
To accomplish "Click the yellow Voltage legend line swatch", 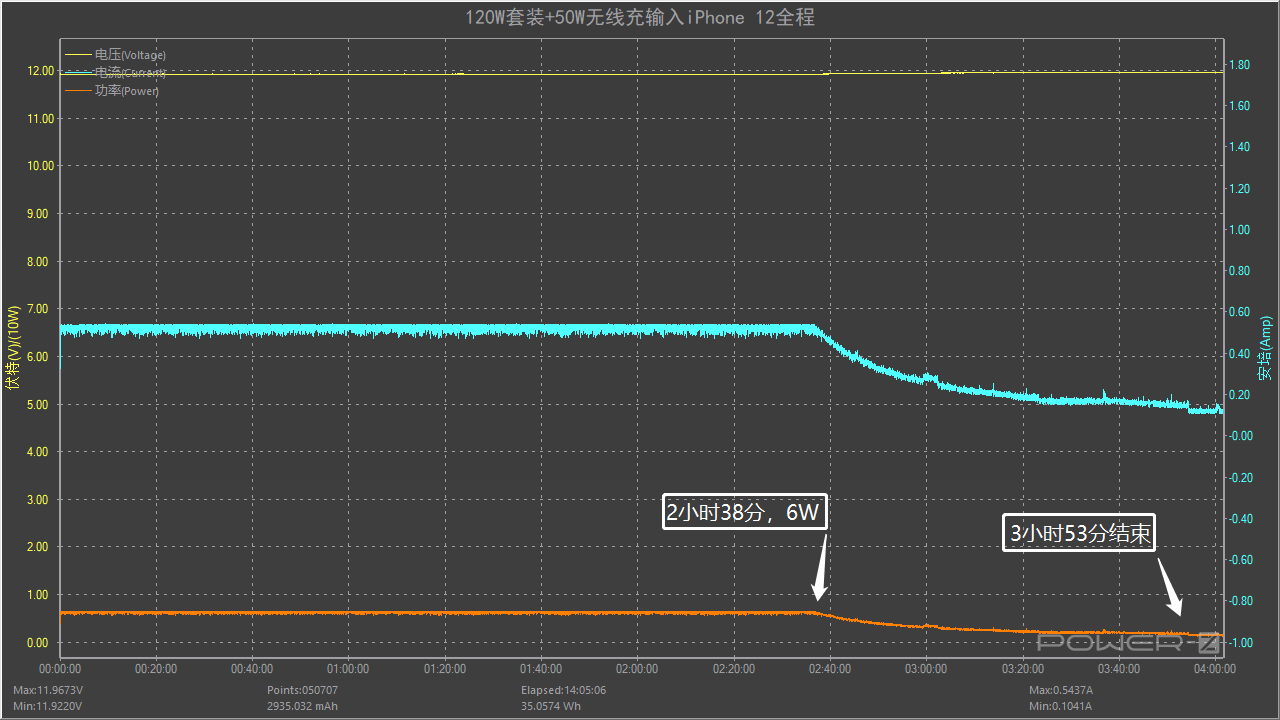I will (x=78, y=55).
